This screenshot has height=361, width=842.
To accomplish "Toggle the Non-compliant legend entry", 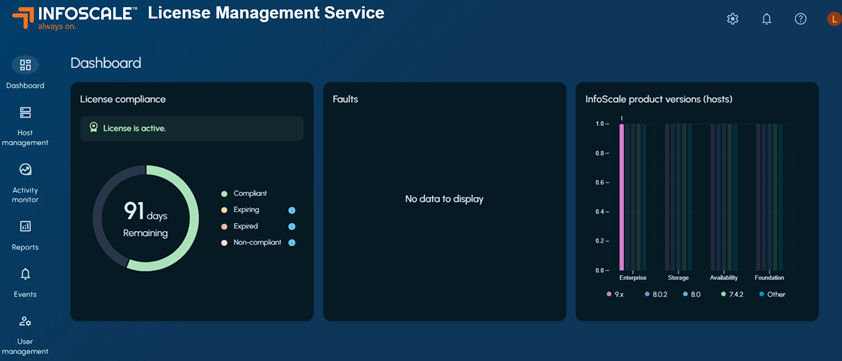I will (x=251, y=242).
